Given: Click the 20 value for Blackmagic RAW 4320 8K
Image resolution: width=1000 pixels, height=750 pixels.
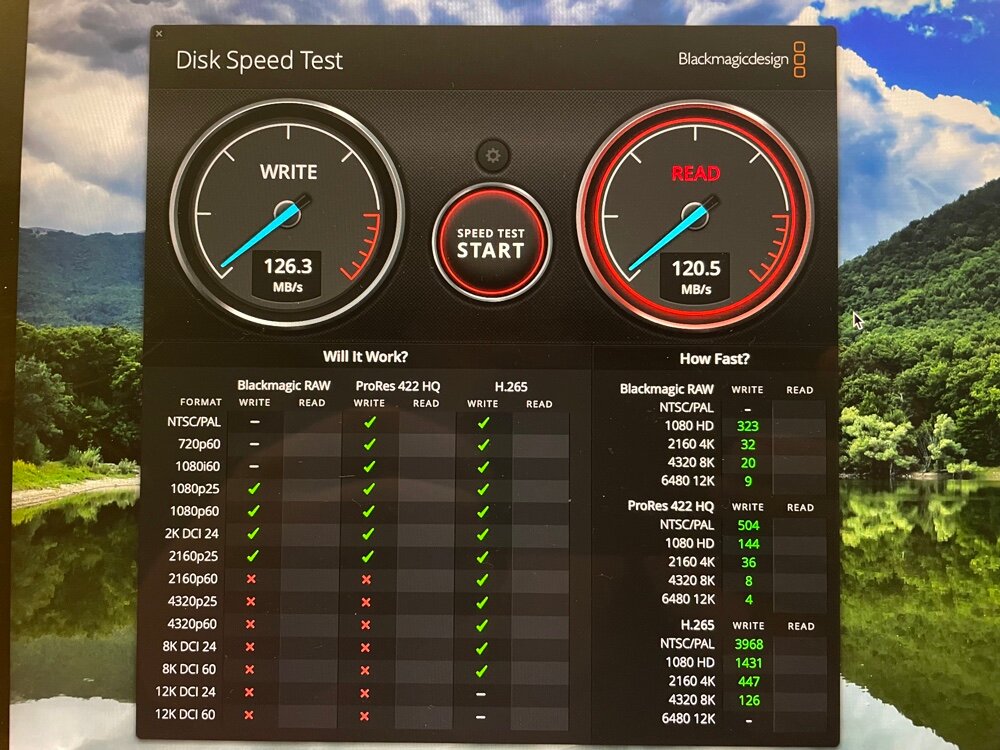Looking at the screenshot, I should point(748,463).
